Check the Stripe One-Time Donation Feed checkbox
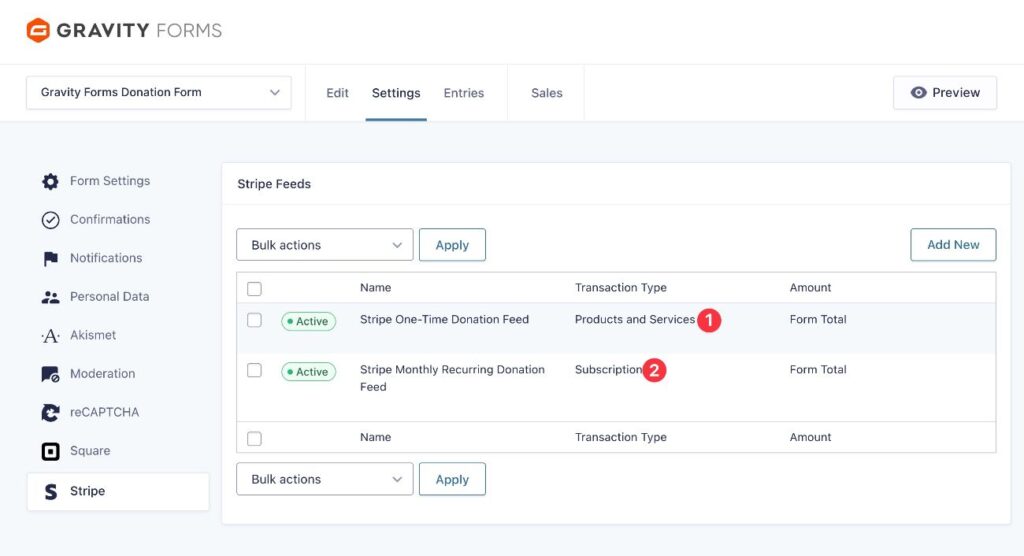Image resolution: width=1024 pixels, height=556 pixels. 254,320
